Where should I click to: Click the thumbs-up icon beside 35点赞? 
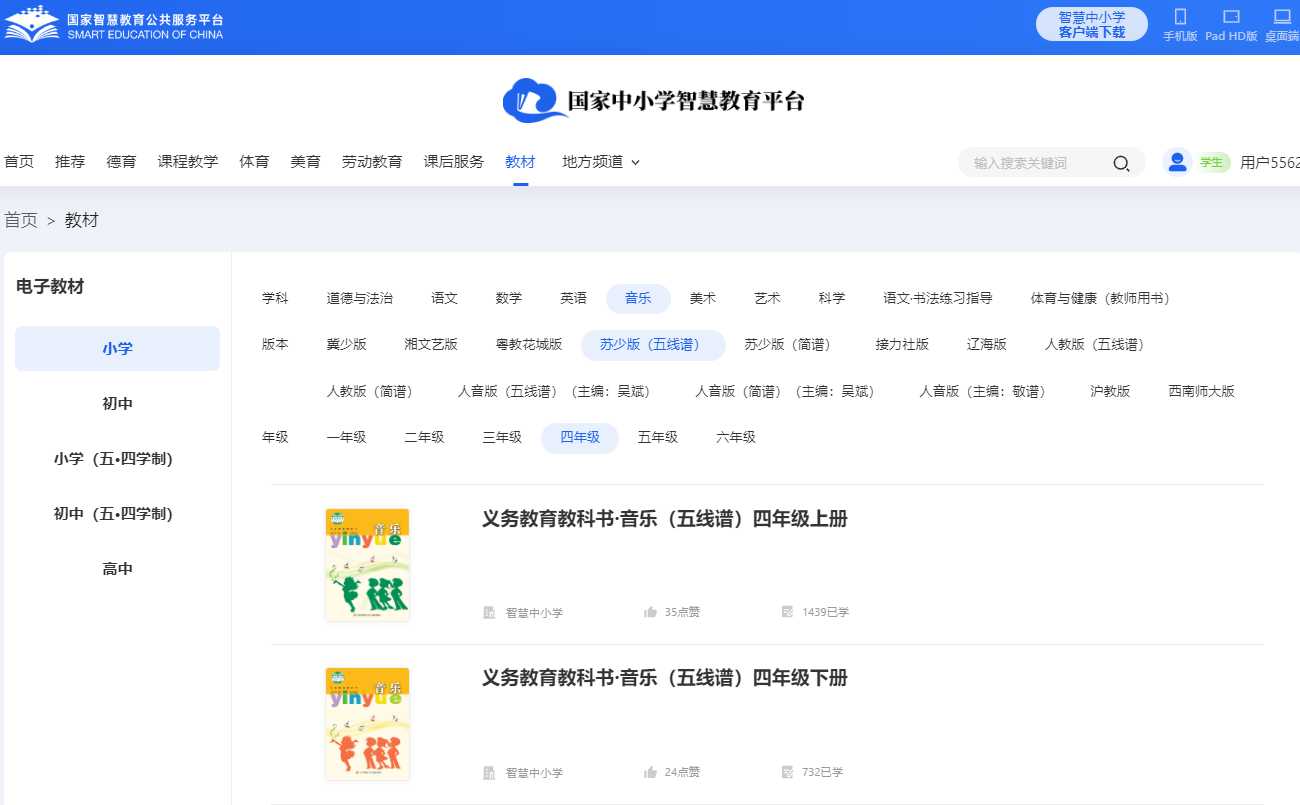651,612
